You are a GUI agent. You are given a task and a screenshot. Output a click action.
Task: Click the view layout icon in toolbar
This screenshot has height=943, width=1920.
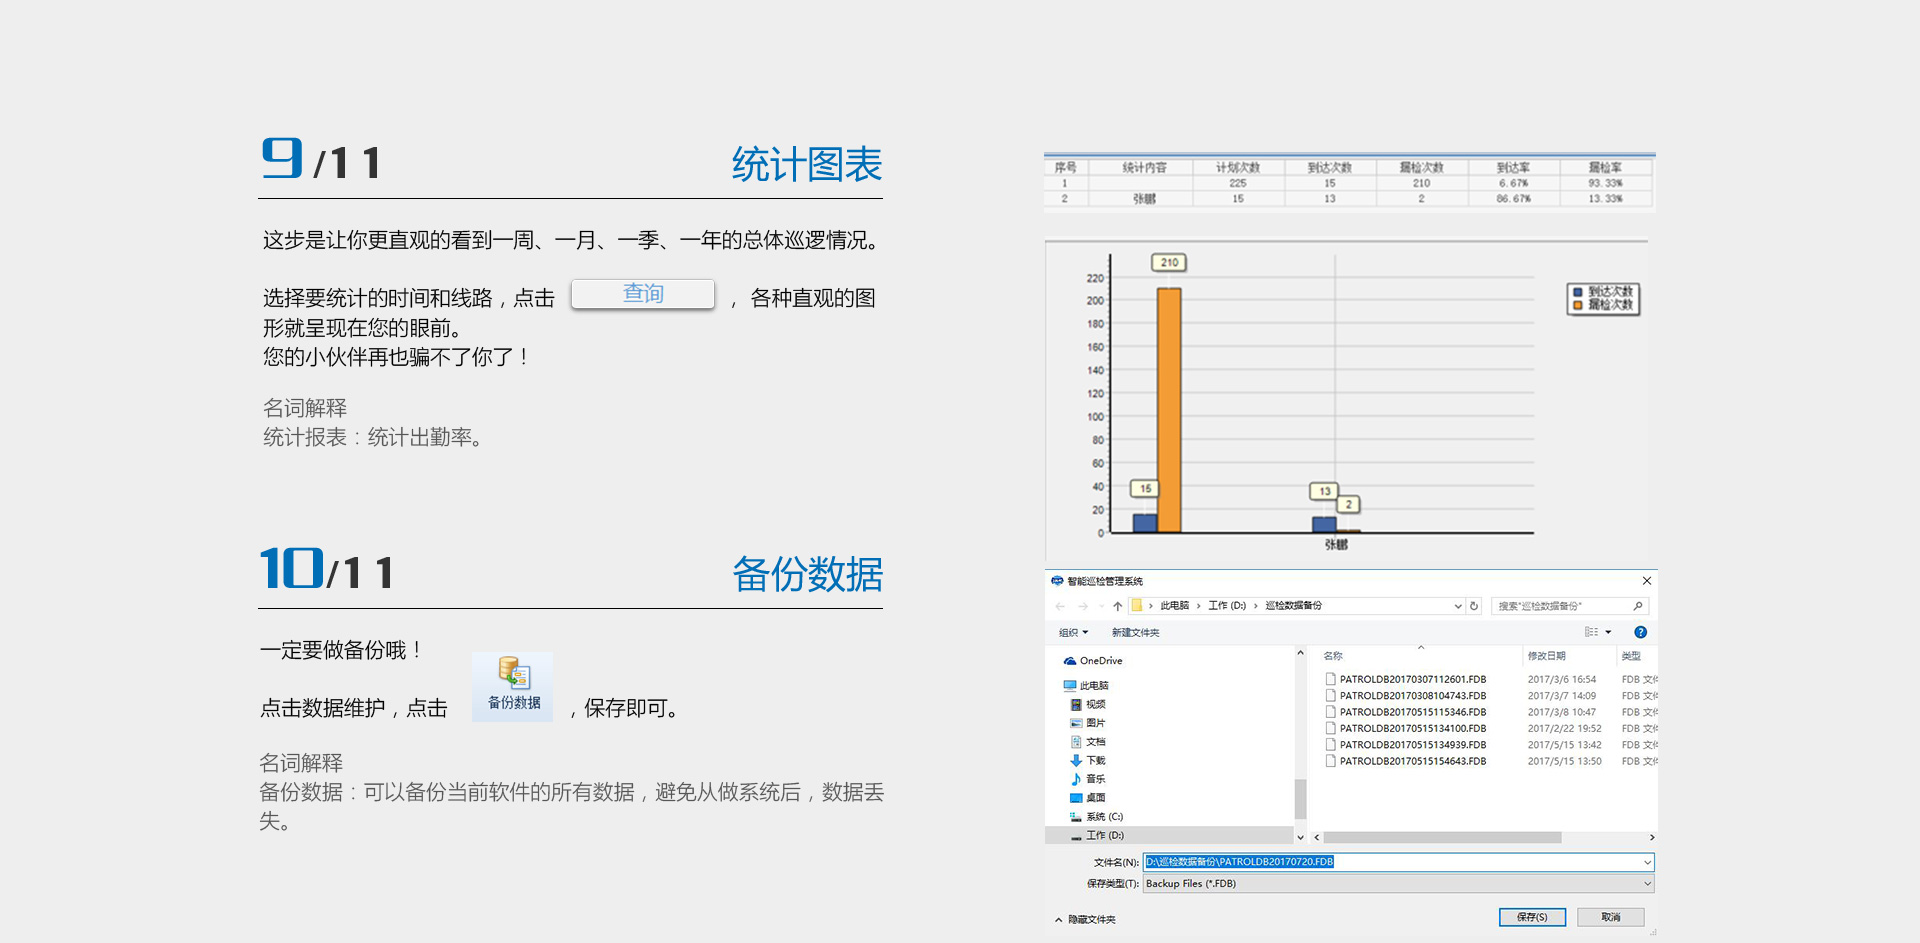(1591, 632)
